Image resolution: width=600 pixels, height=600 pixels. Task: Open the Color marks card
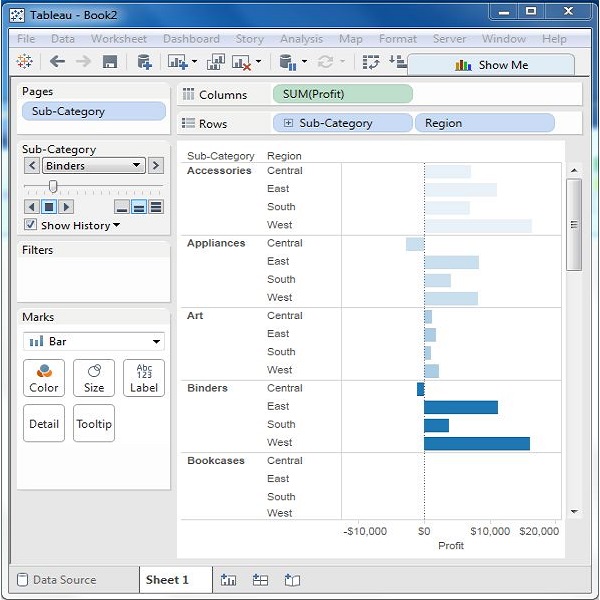coord(44,378)
